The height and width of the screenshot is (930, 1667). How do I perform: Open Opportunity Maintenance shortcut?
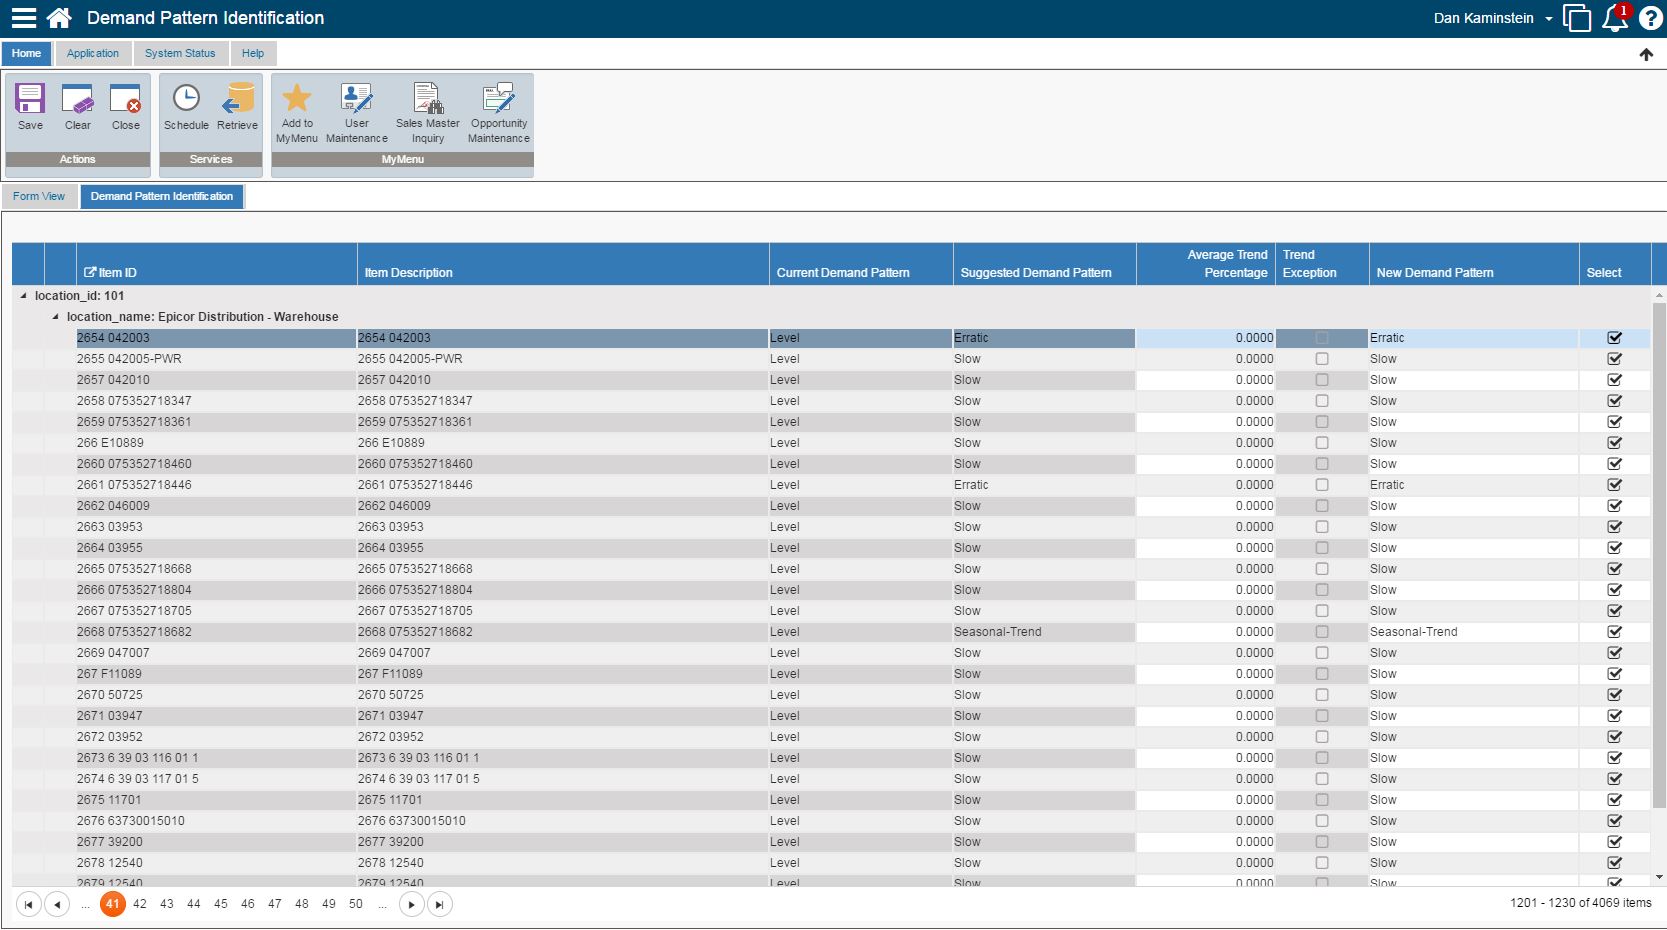[498, 99]
